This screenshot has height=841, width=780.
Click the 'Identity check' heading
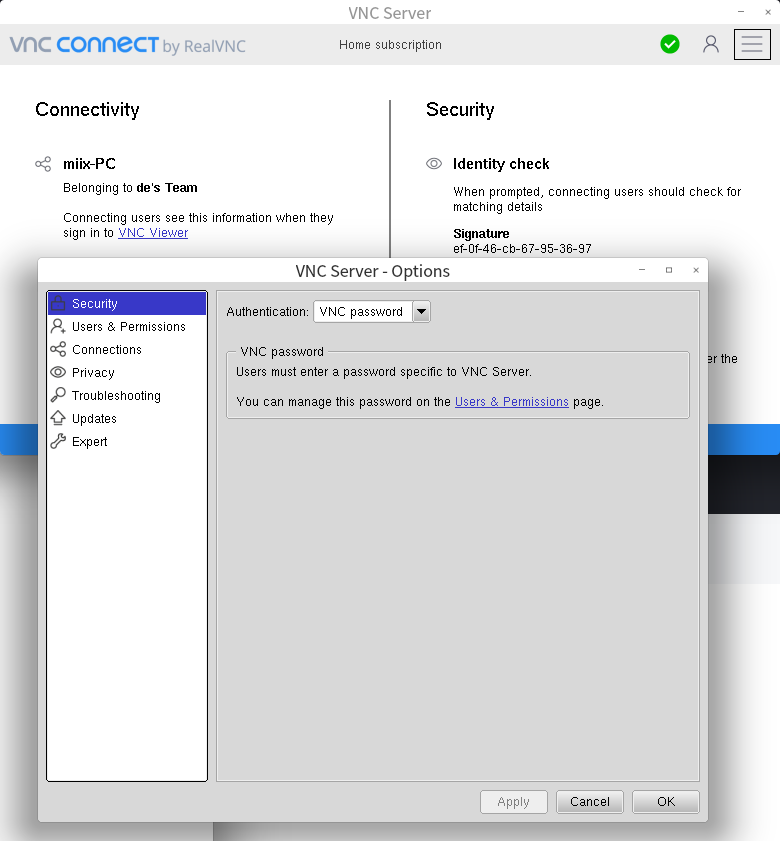pyautogui.click(x=501, y=164)
